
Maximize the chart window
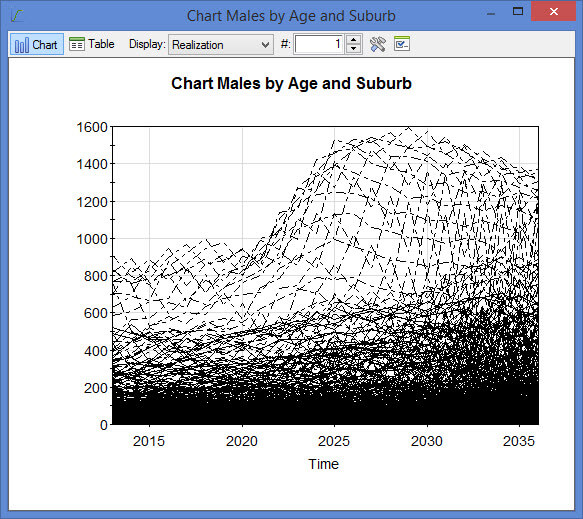[x=518, y=11]
